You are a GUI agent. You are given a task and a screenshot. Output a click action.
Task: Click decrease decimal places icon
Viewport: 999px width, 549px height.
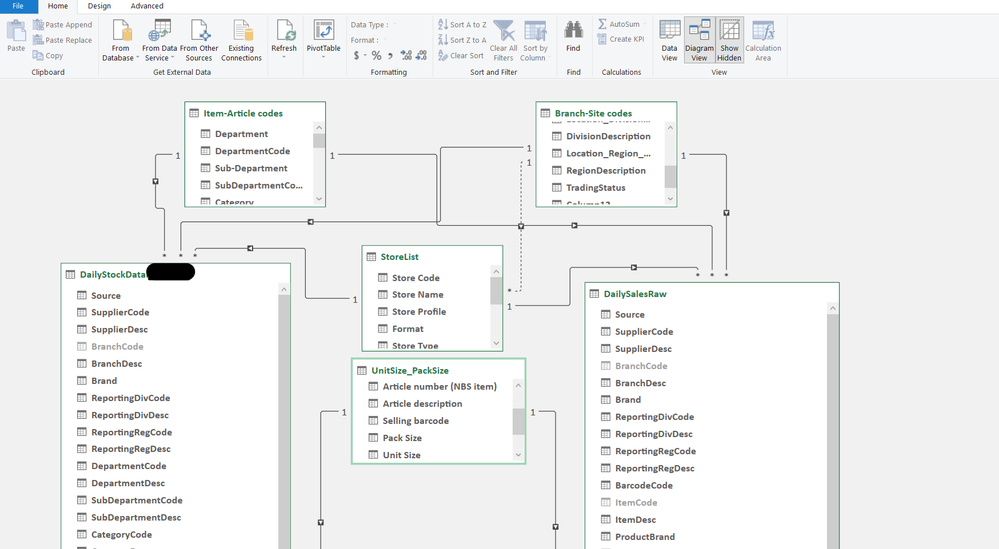click(x=421, y=55)
